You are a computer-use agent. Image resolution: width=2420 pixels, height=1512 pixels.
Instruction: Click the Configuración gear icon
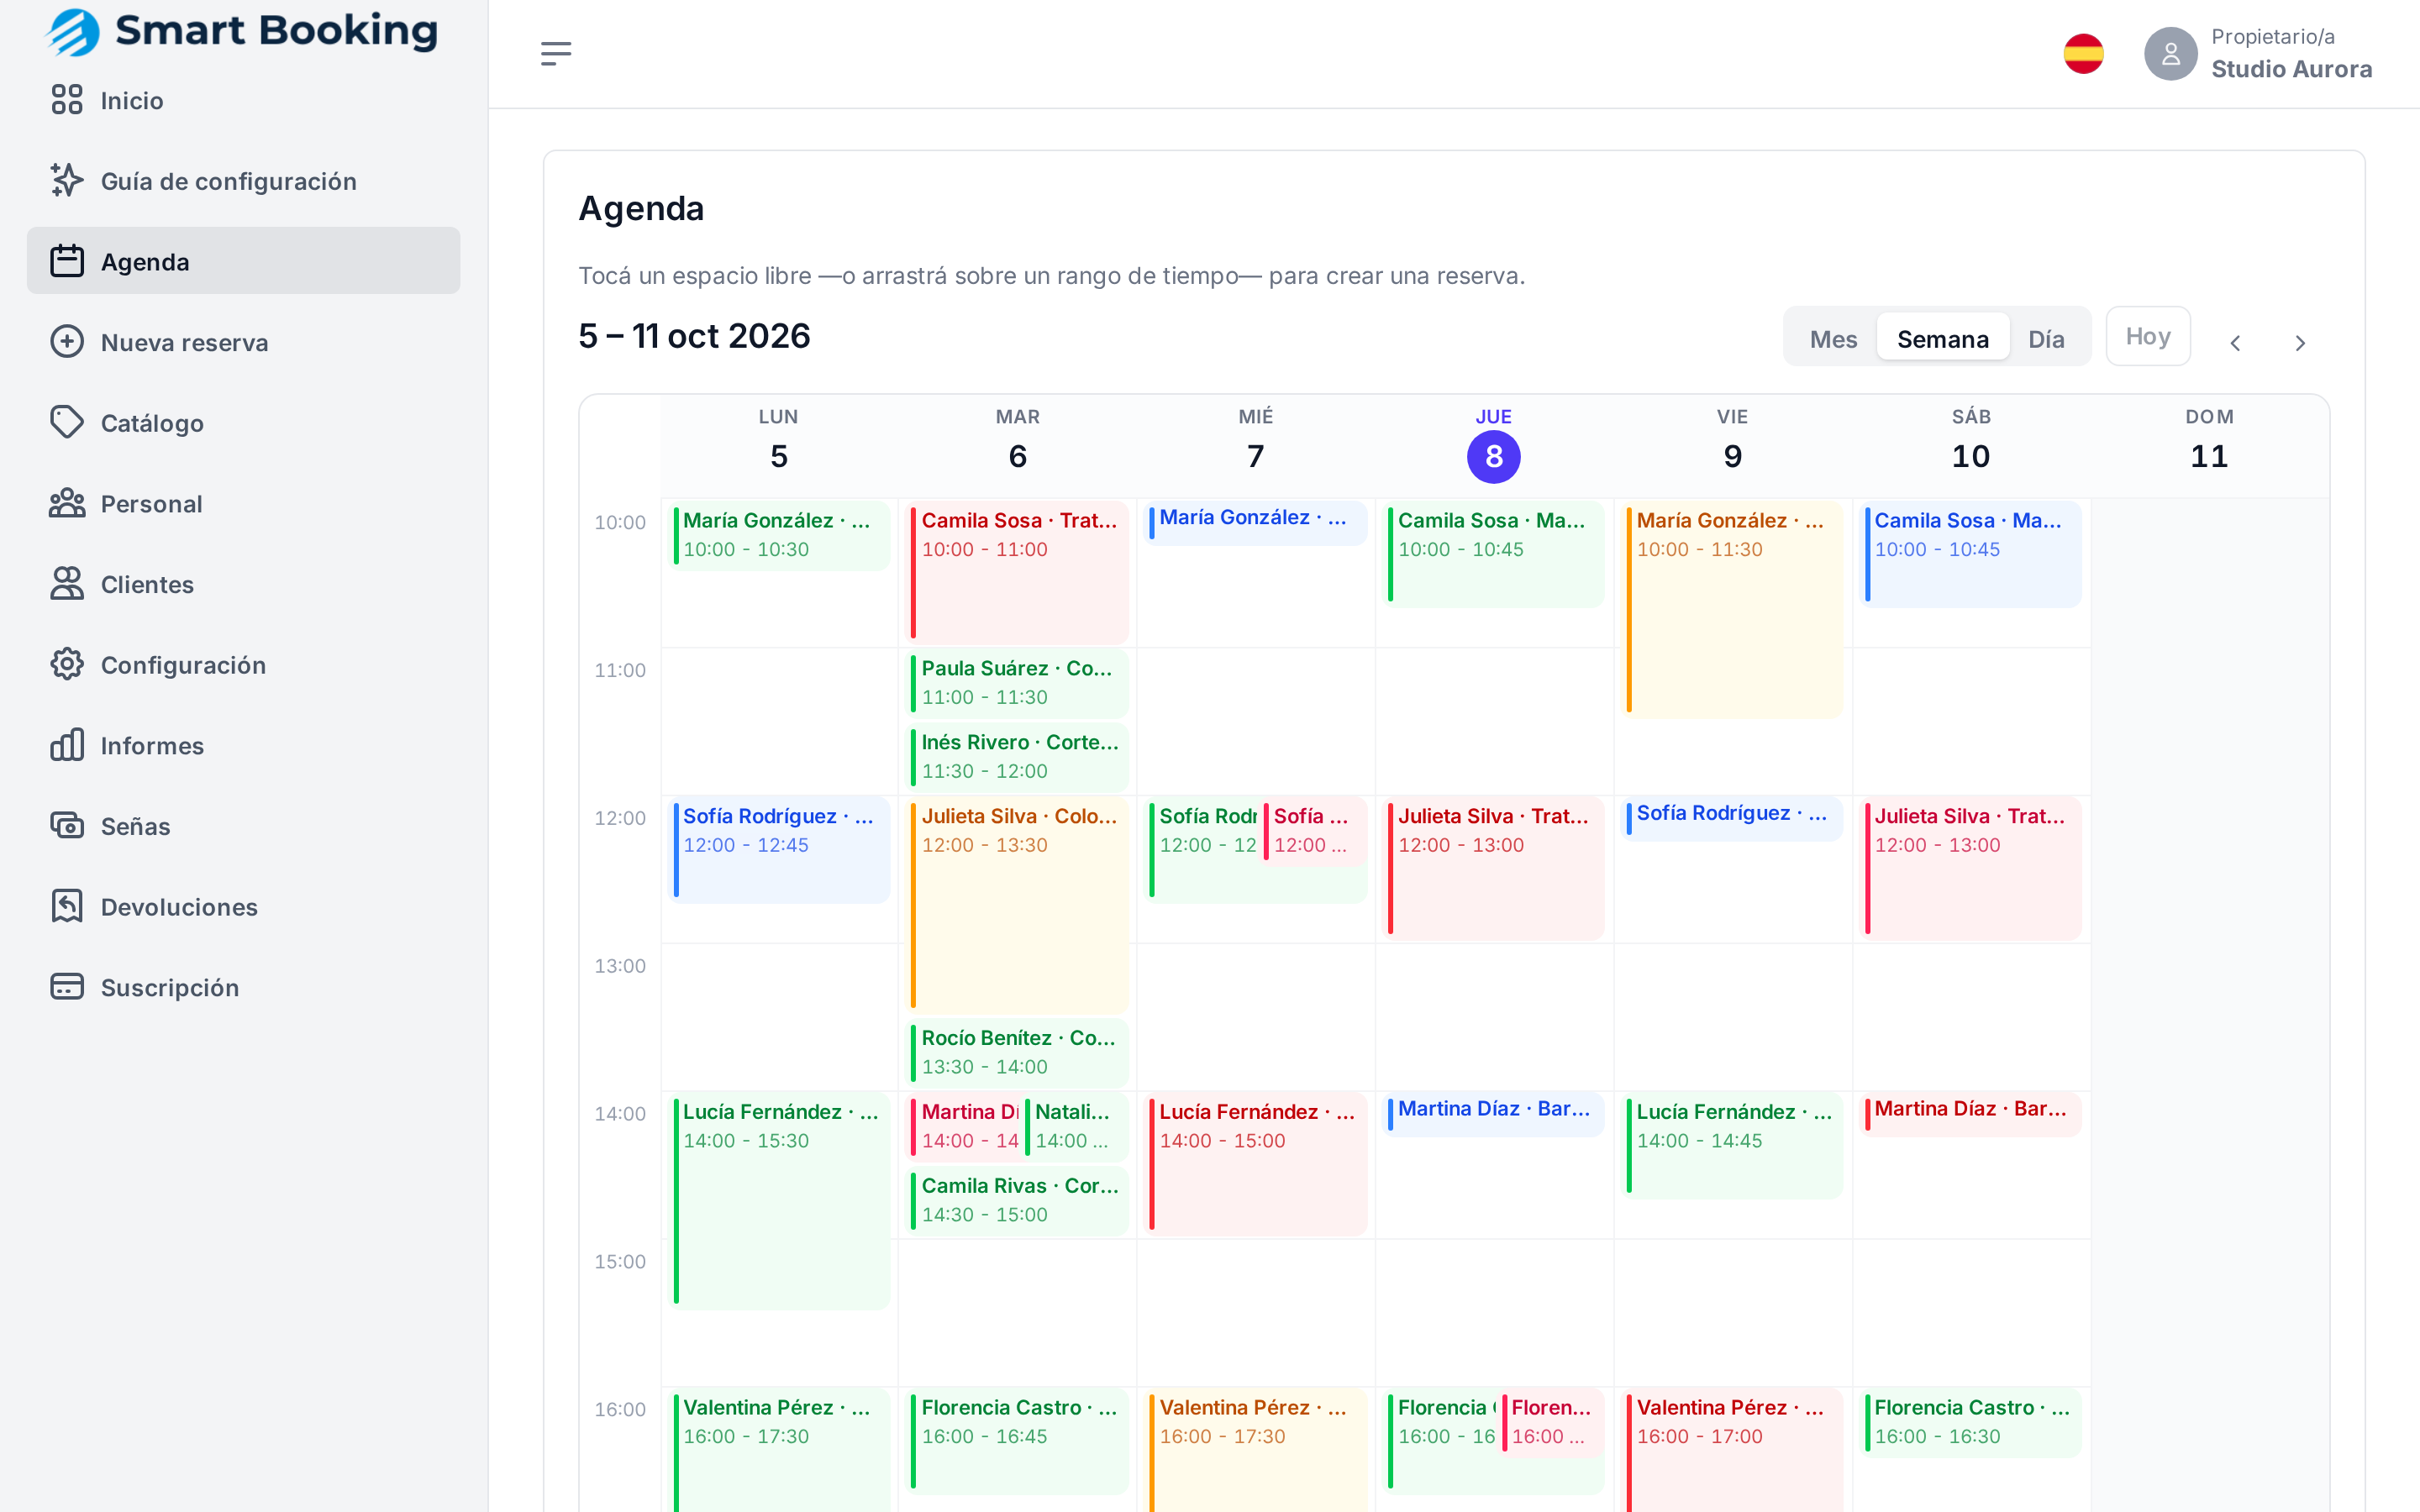tap(67, 665)
